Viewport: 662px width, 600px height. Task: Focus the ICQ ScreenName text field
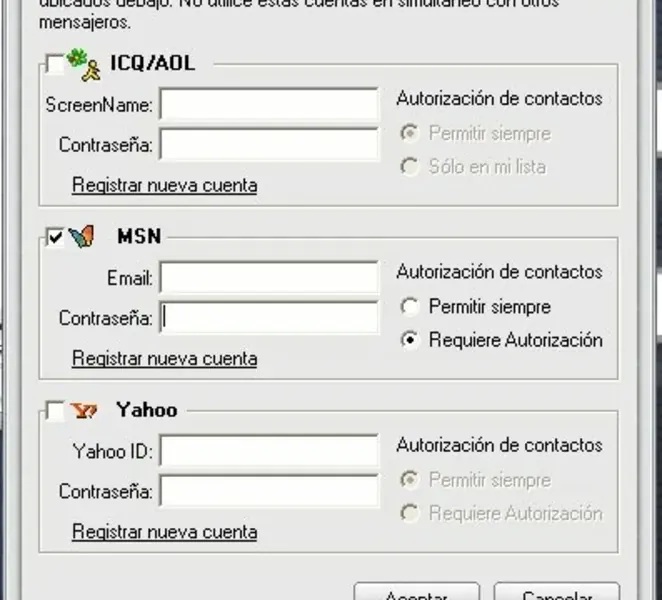[x=269, y=104]
